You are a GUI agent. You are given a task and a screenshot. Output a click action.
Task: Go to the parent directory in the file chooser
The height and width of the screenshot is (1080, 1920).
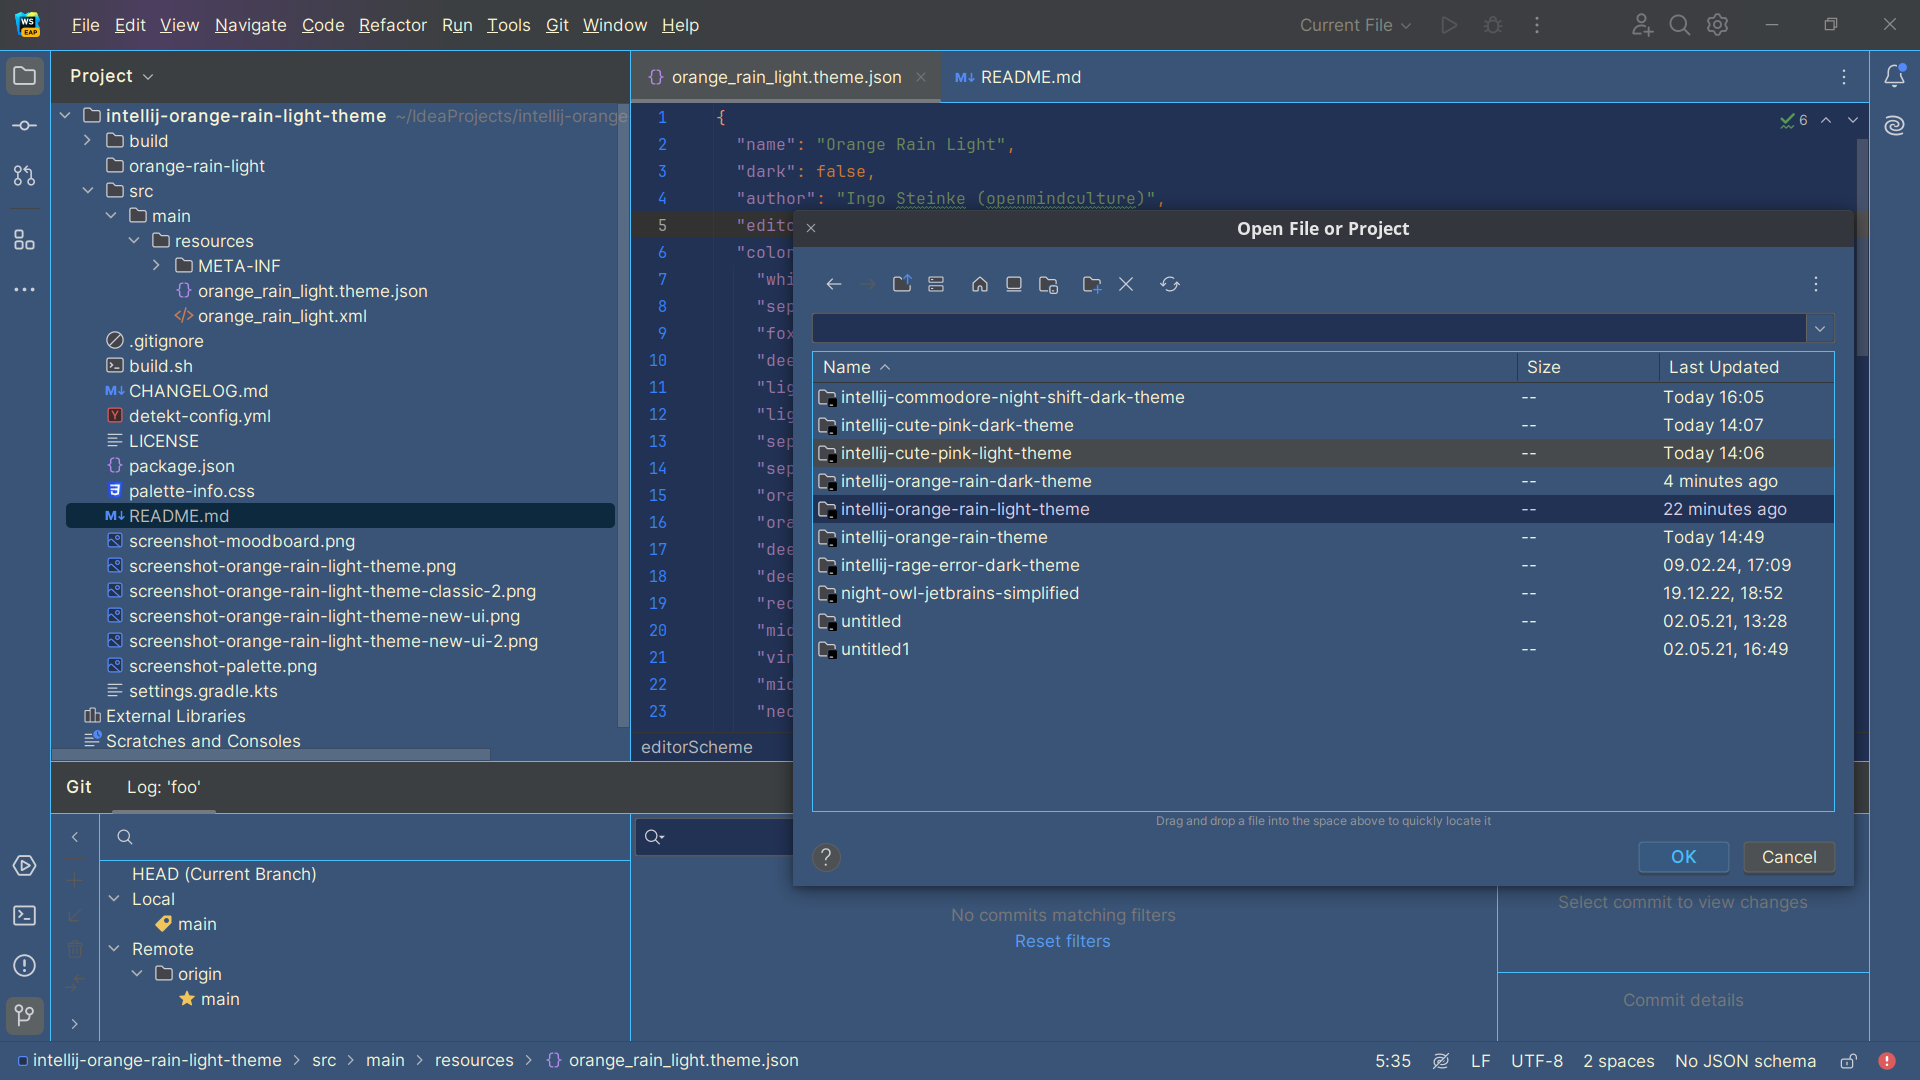coord(902,285)
